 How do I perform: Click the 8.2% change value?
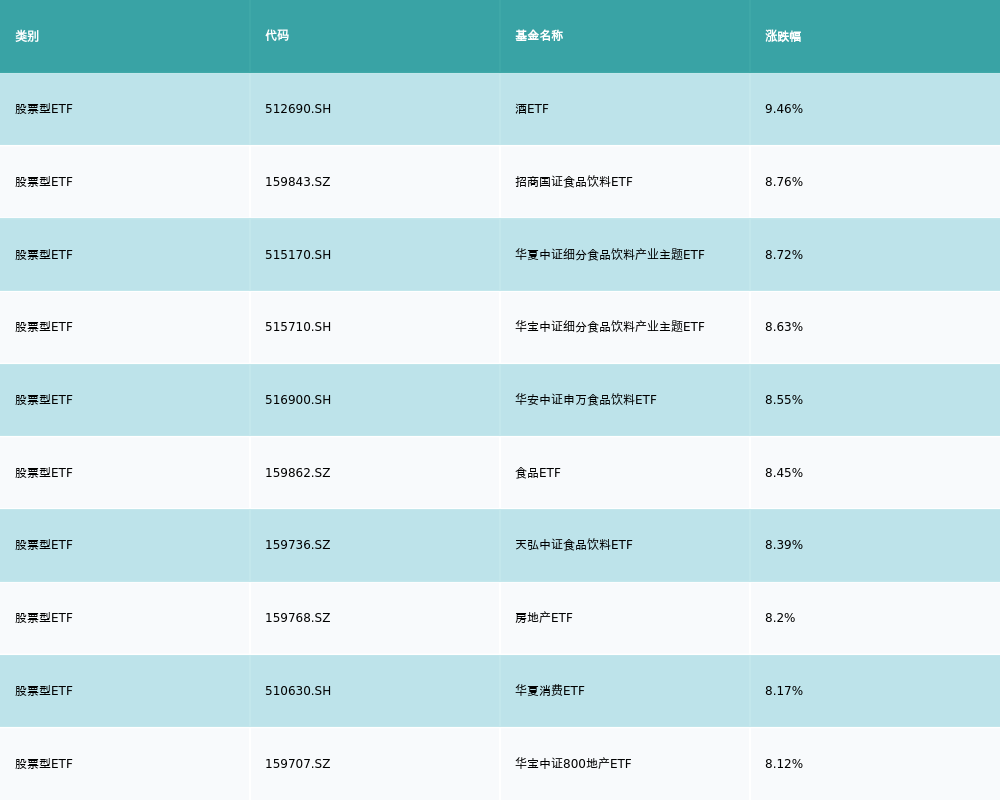pos(780,618)
